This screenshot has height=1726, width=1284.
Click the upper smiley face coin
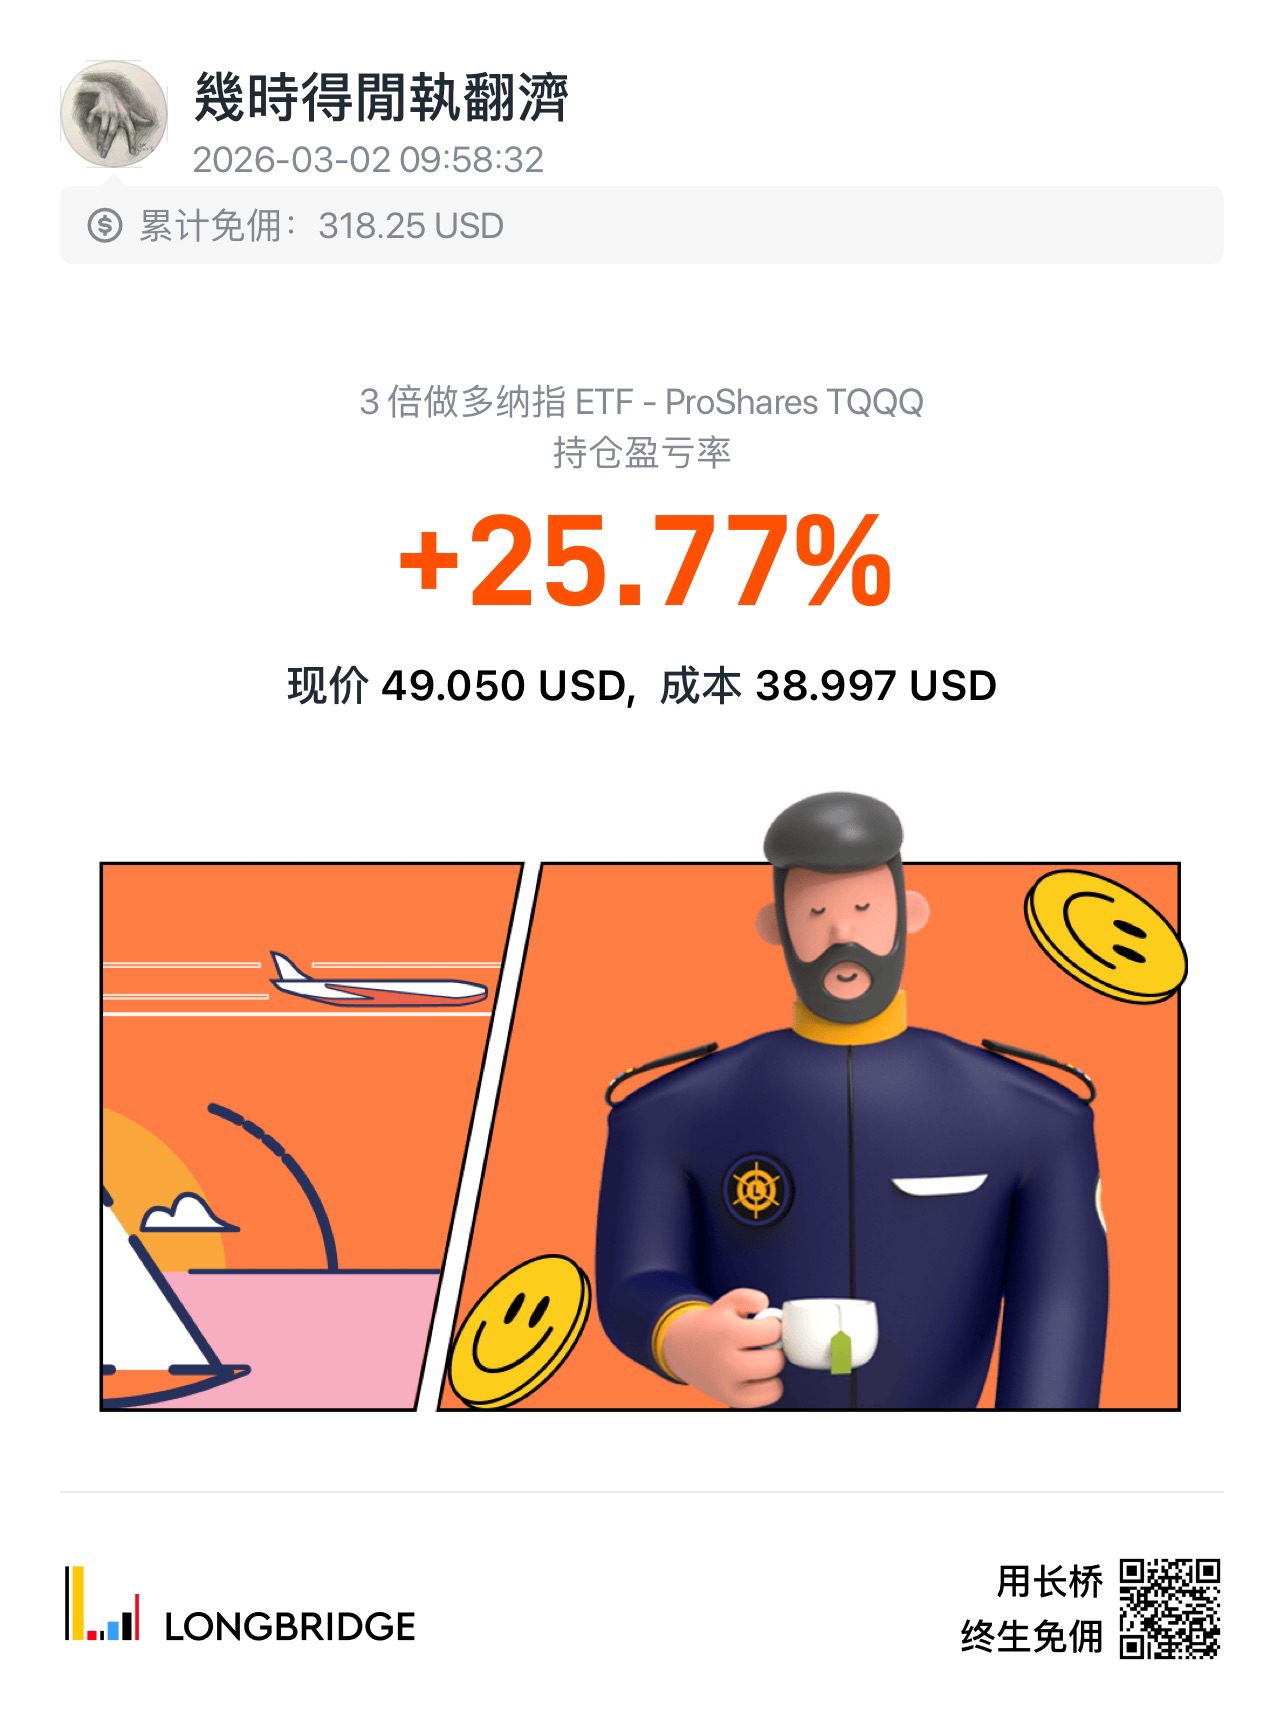tap(1104, 936)
